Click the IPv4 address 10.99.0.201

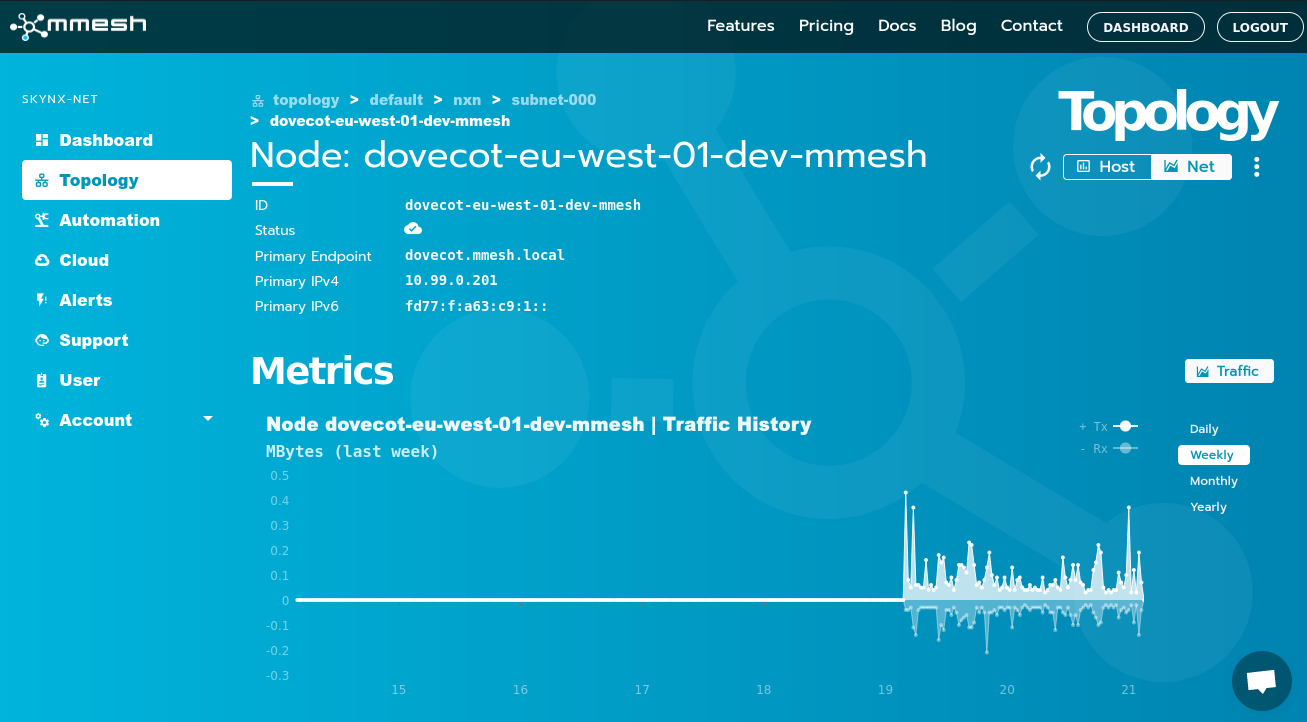pyautogui.click(x=451, y=280)
